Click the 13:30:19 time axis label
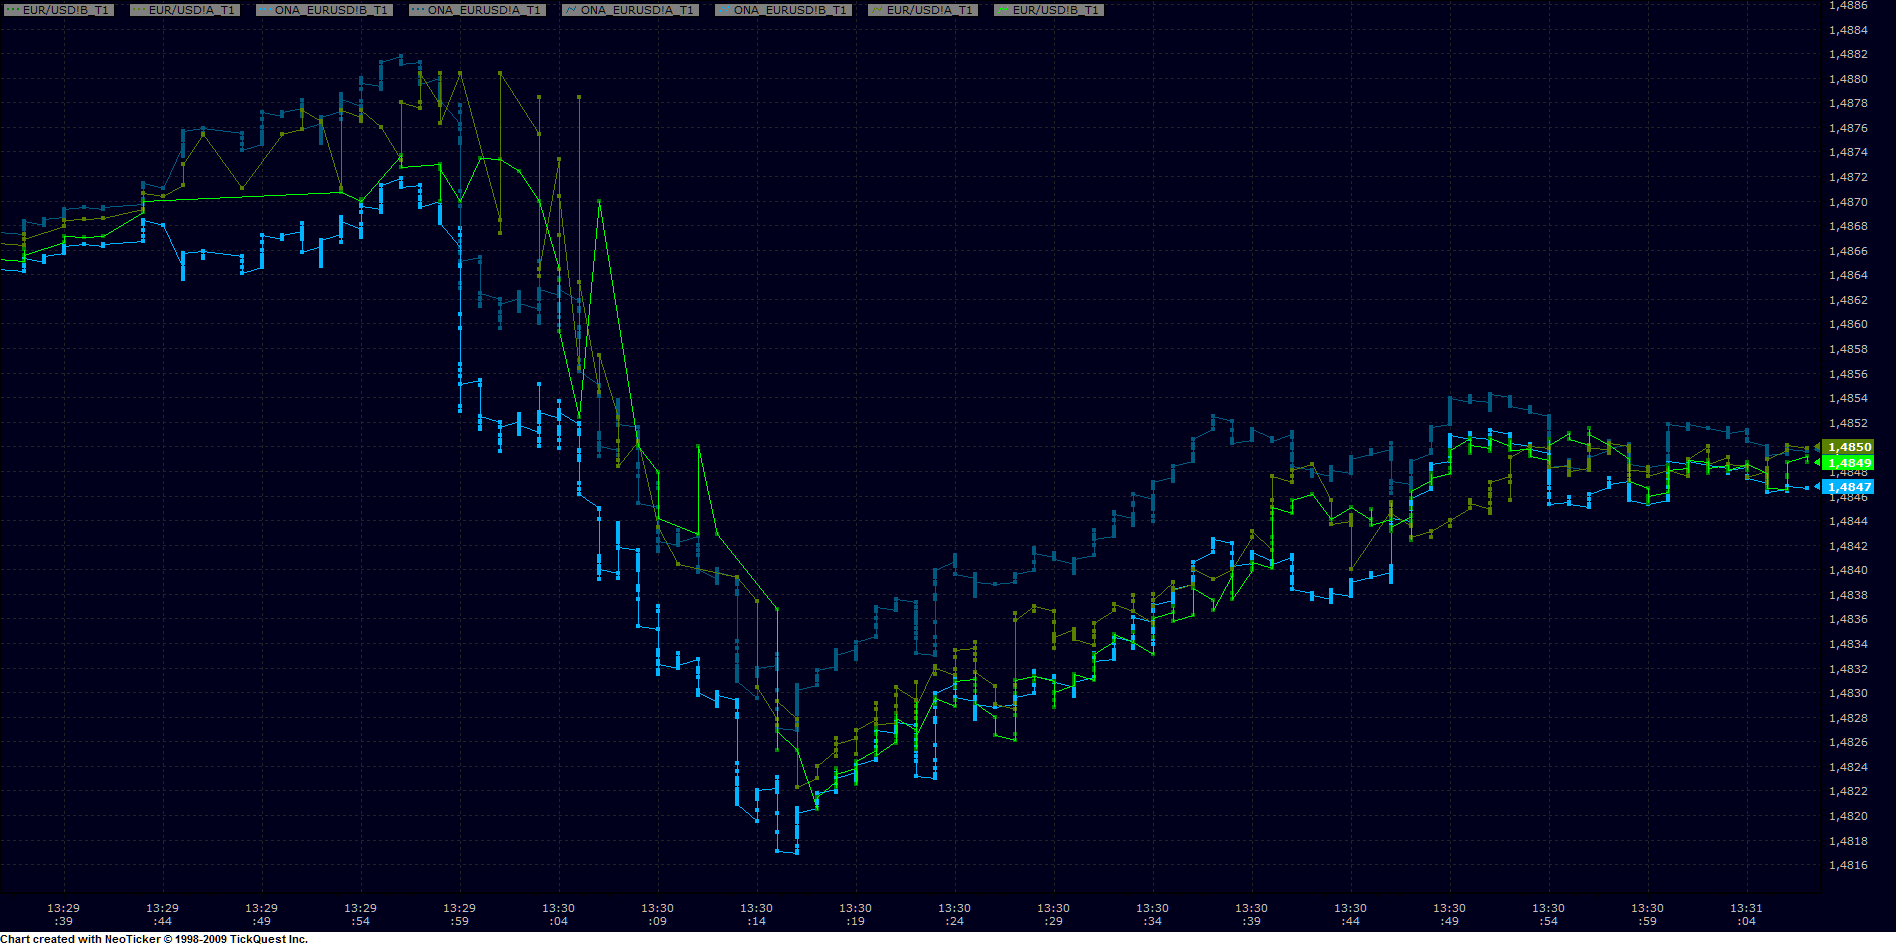1896x946 pixels. click(x=855, y=915)
